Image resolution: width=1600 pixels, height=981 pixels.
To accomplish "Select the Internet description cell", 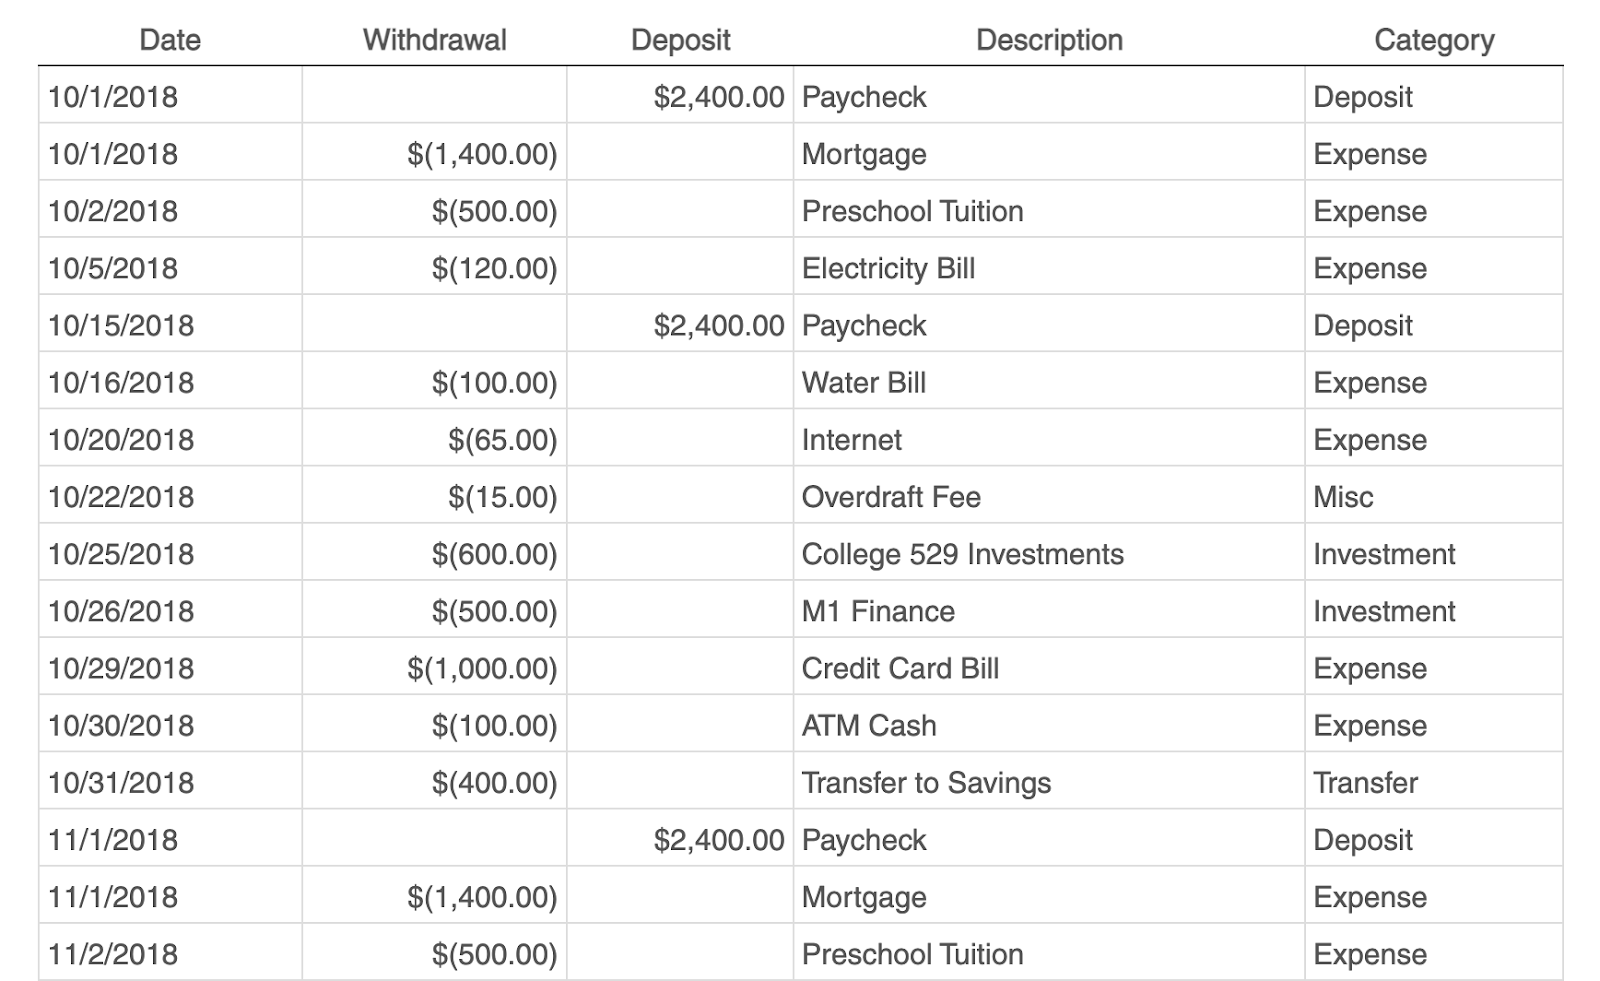I will tap(852, 440).
